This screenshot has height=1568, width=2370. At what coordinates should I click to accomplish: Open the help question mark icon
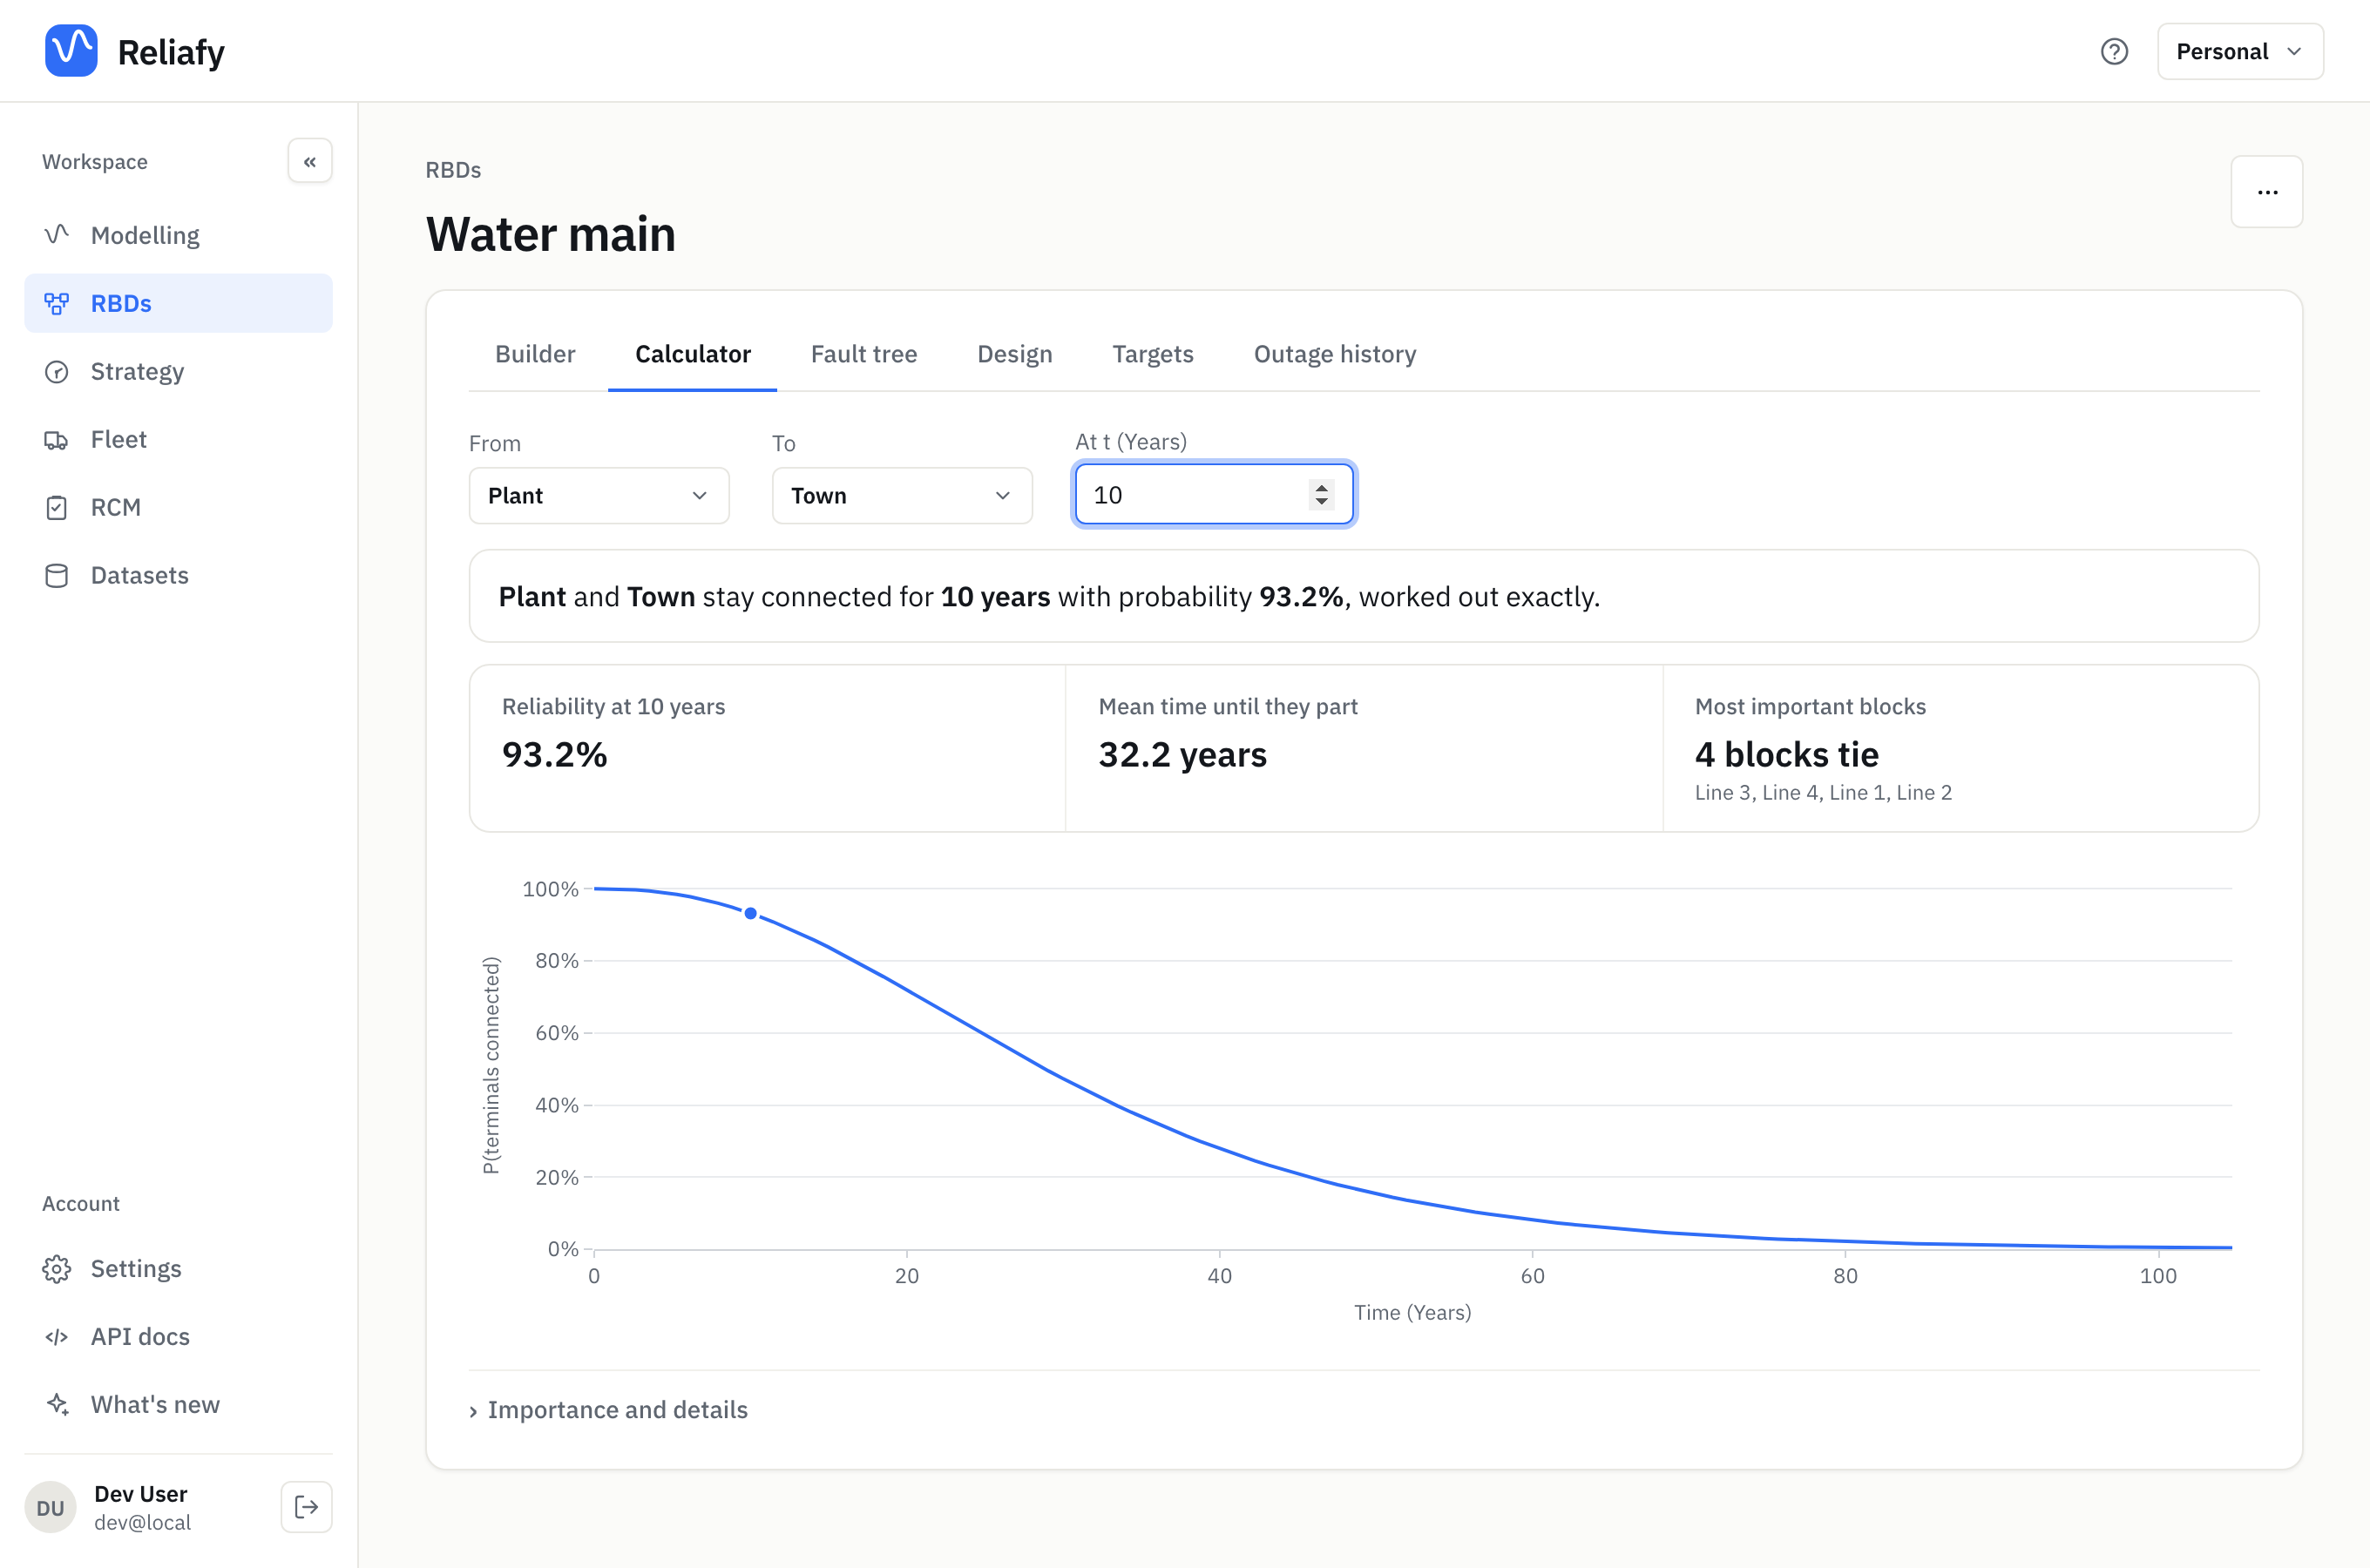pyautogui.click(x=2114, y=51)
